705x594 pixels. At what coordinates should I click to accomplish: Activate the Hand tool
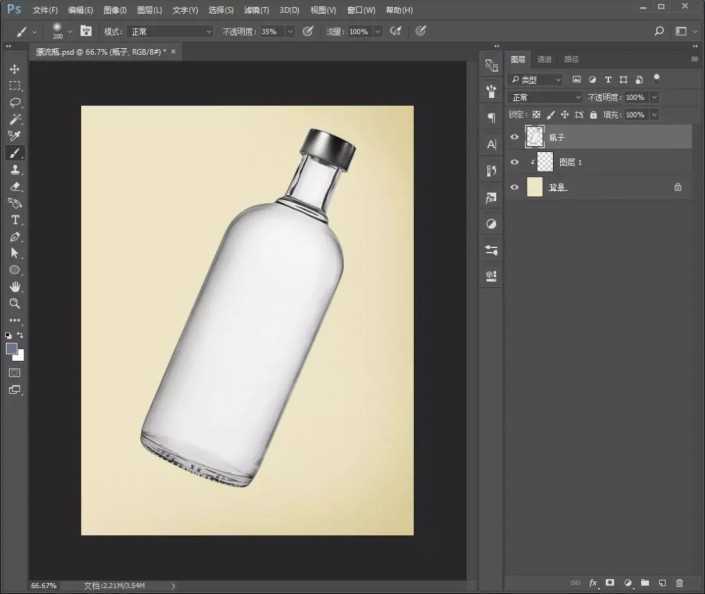click(15, 286)
